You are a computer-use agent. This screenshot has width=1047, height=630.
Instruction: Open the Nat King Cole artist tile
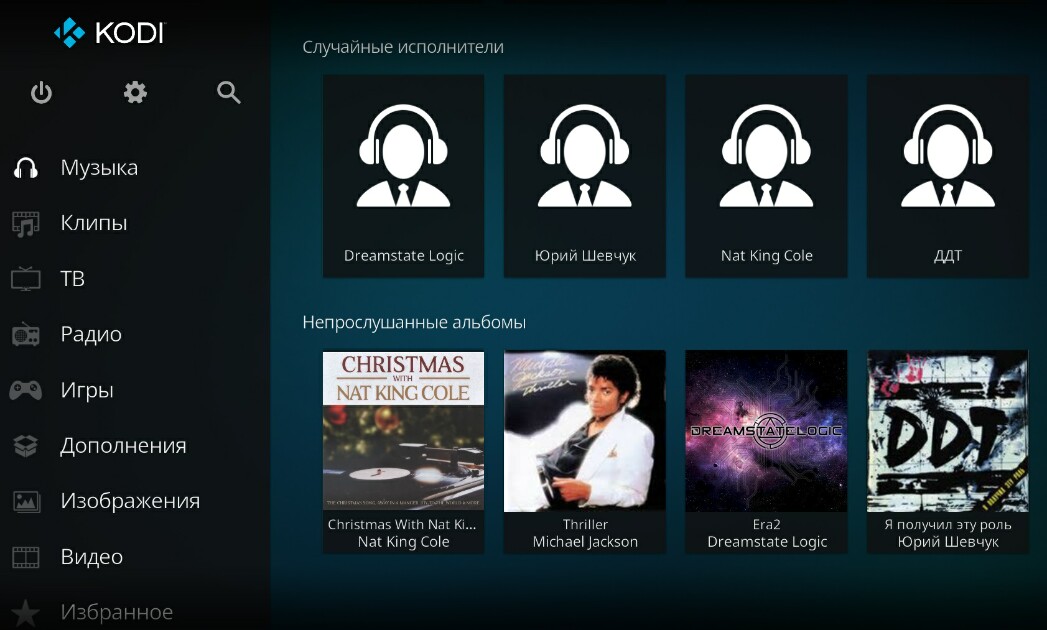pos(767,176)
